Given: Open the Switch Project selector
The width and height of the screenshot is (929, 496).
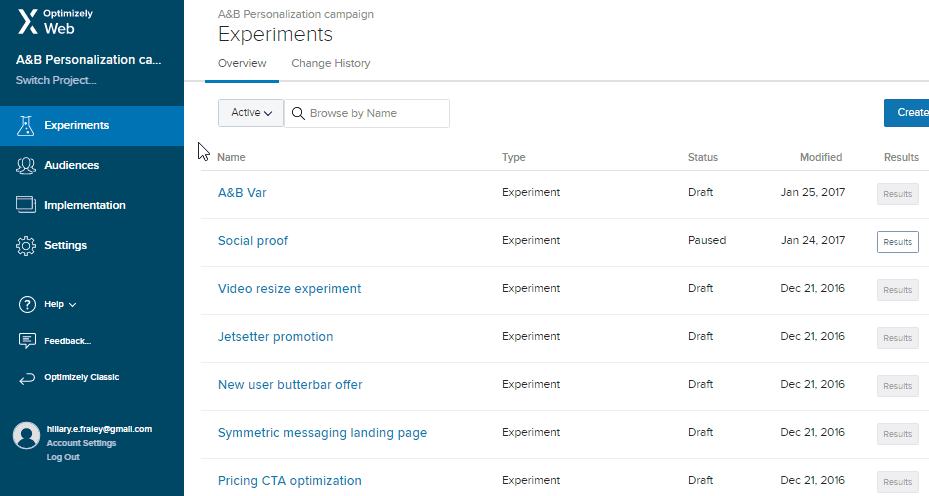Looking at the screenshot, I should coord(56,80).
